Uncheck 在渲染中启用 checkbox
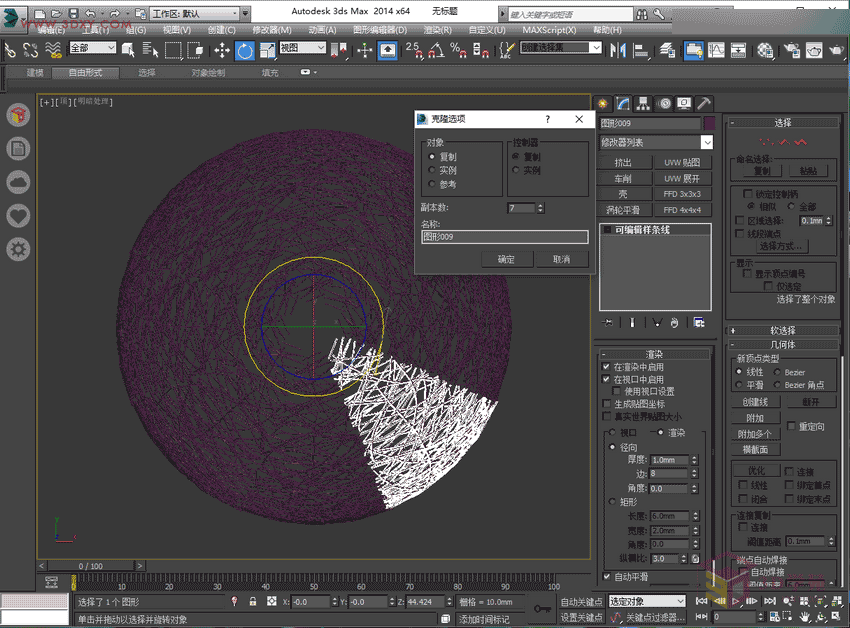Image resolution: width=850 pixels, height=628 pixels. (x=606, y=367)
